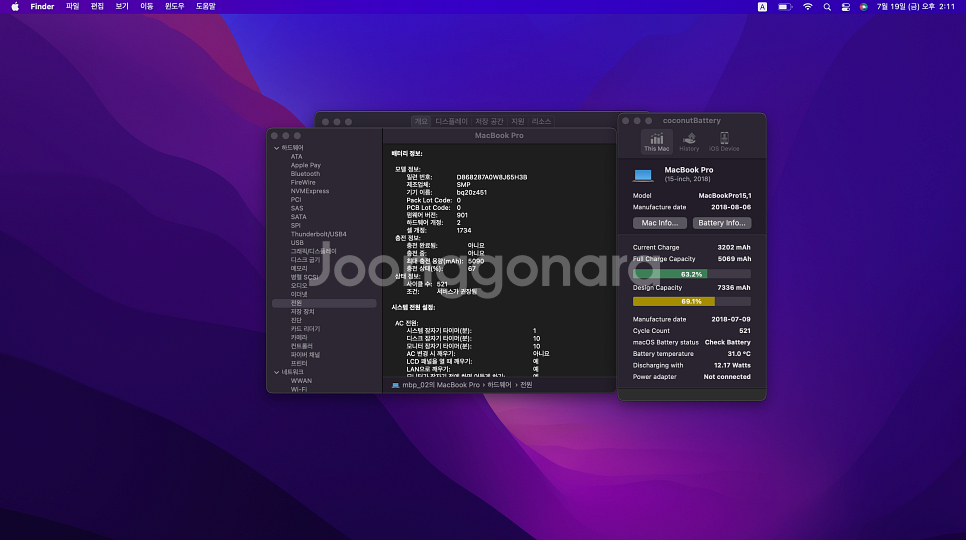Select the highlighted 전원 item in sidebar
The width and height of the screenshot is (966, 540).
tap(324, 303)
